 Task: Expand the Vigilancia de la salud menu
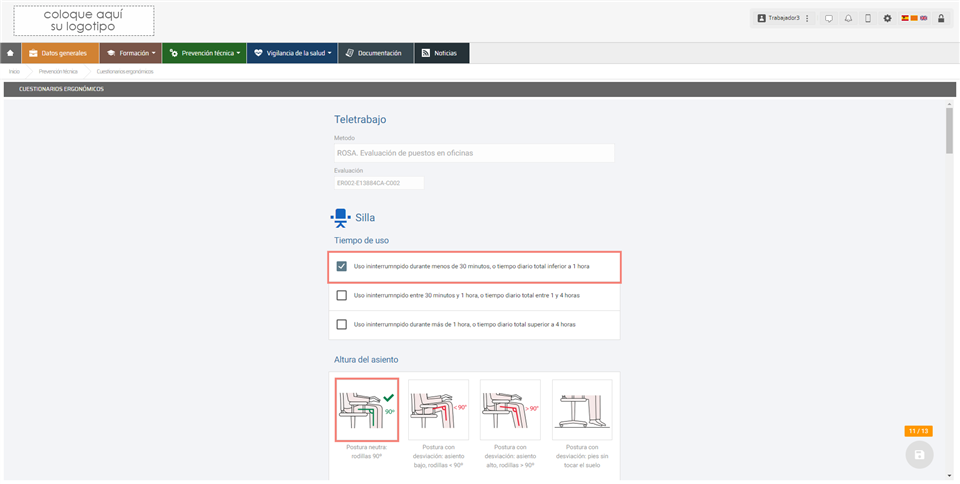292,53
